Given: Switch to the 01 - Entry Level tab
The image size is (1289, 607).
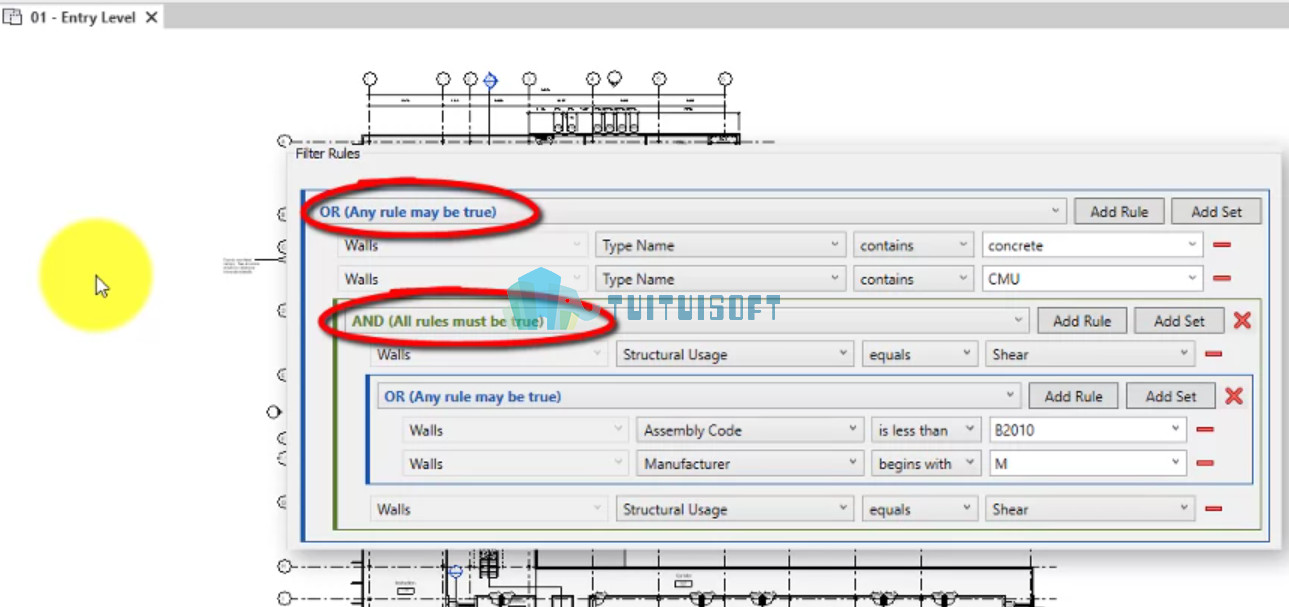Looking at the screenshot, I should [82, 17].
